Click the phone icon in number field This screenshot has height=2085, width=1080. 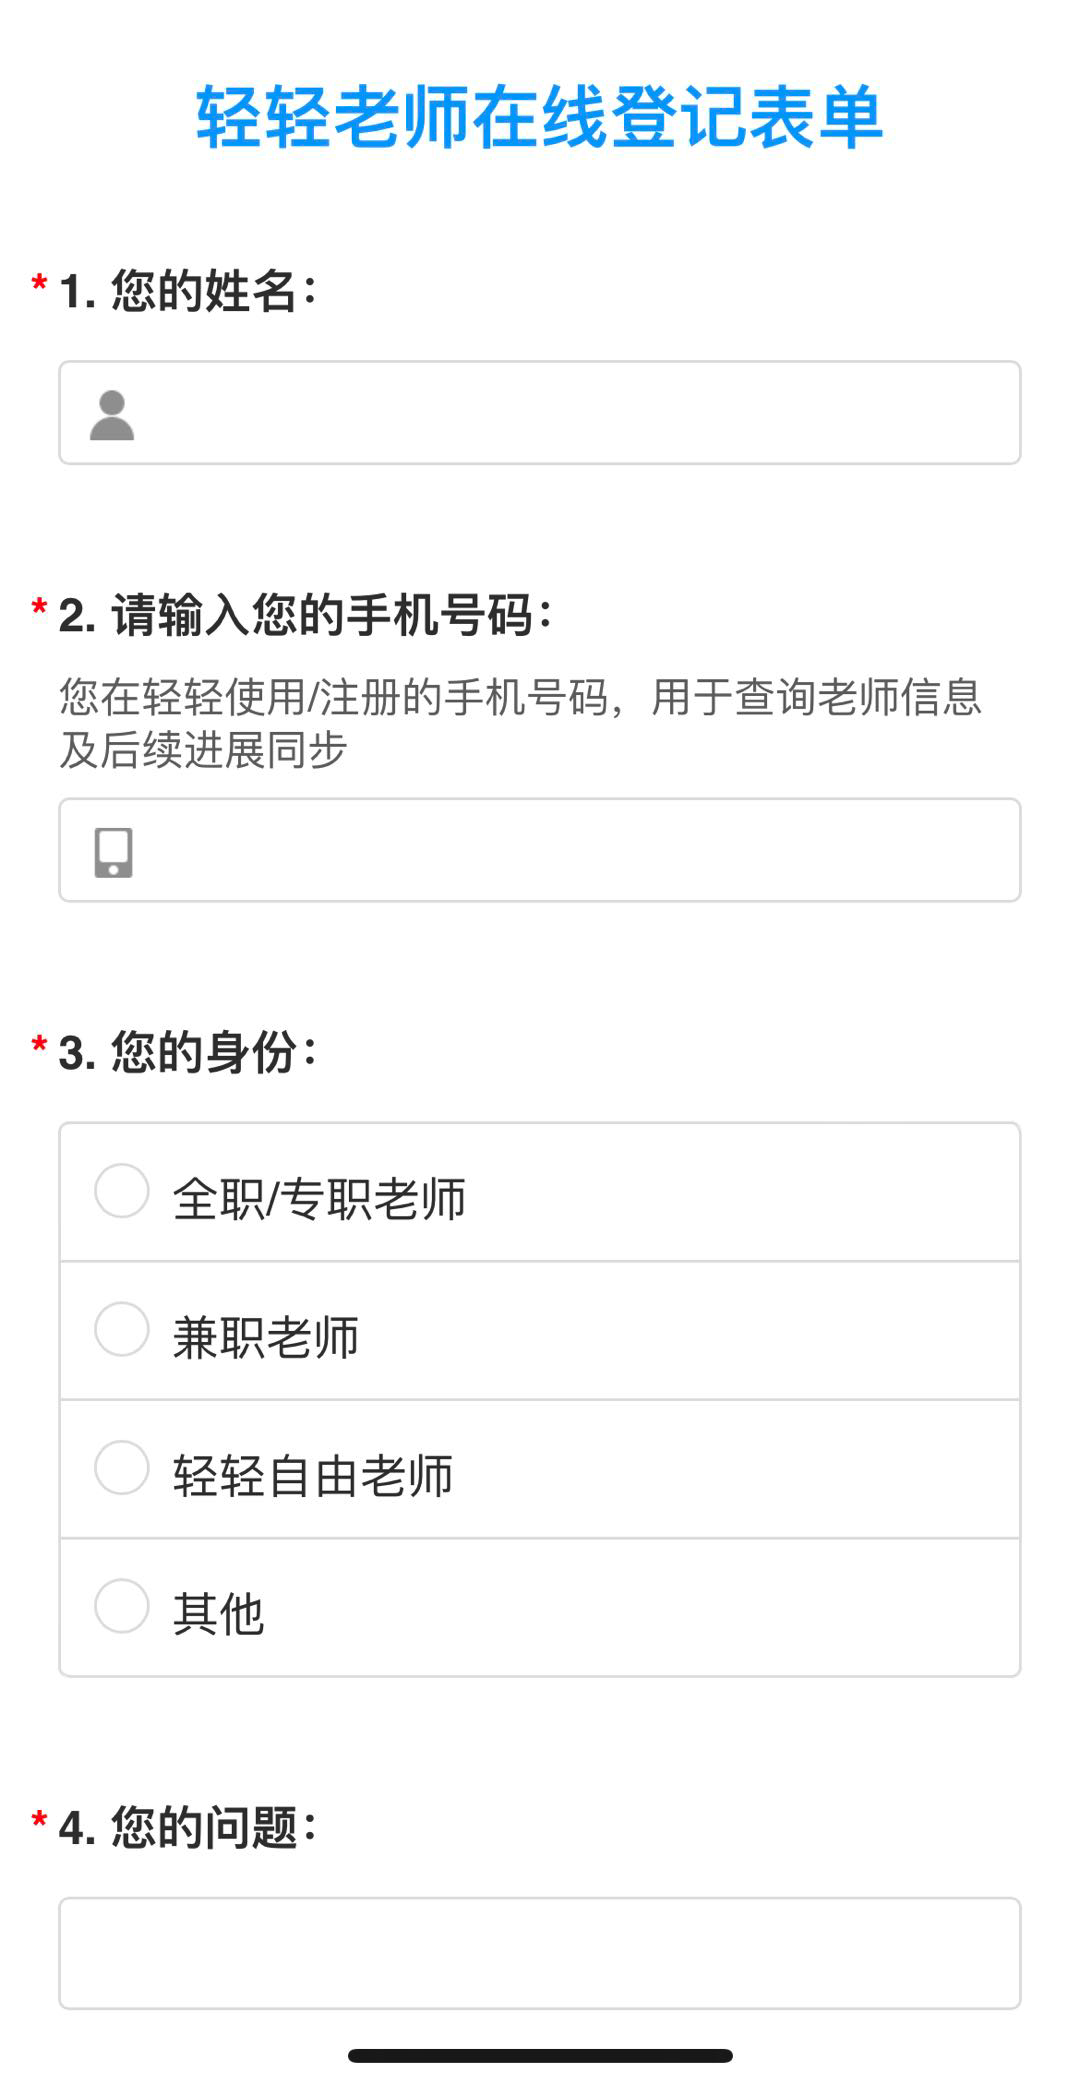[x=113, y=852]
